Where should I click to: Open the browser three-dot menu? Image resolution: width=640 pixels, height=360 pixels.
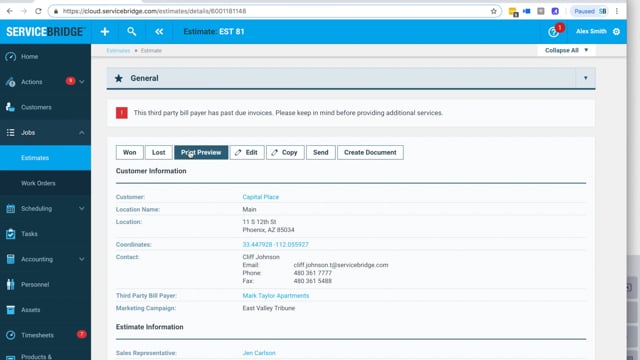[x=617, y=11]
